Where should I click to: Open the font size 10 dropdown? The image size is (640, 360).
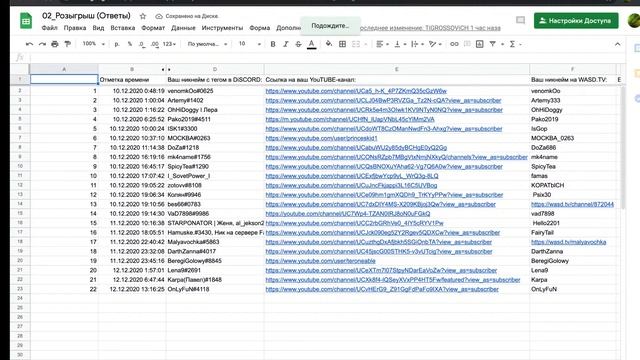coord(249,44)
